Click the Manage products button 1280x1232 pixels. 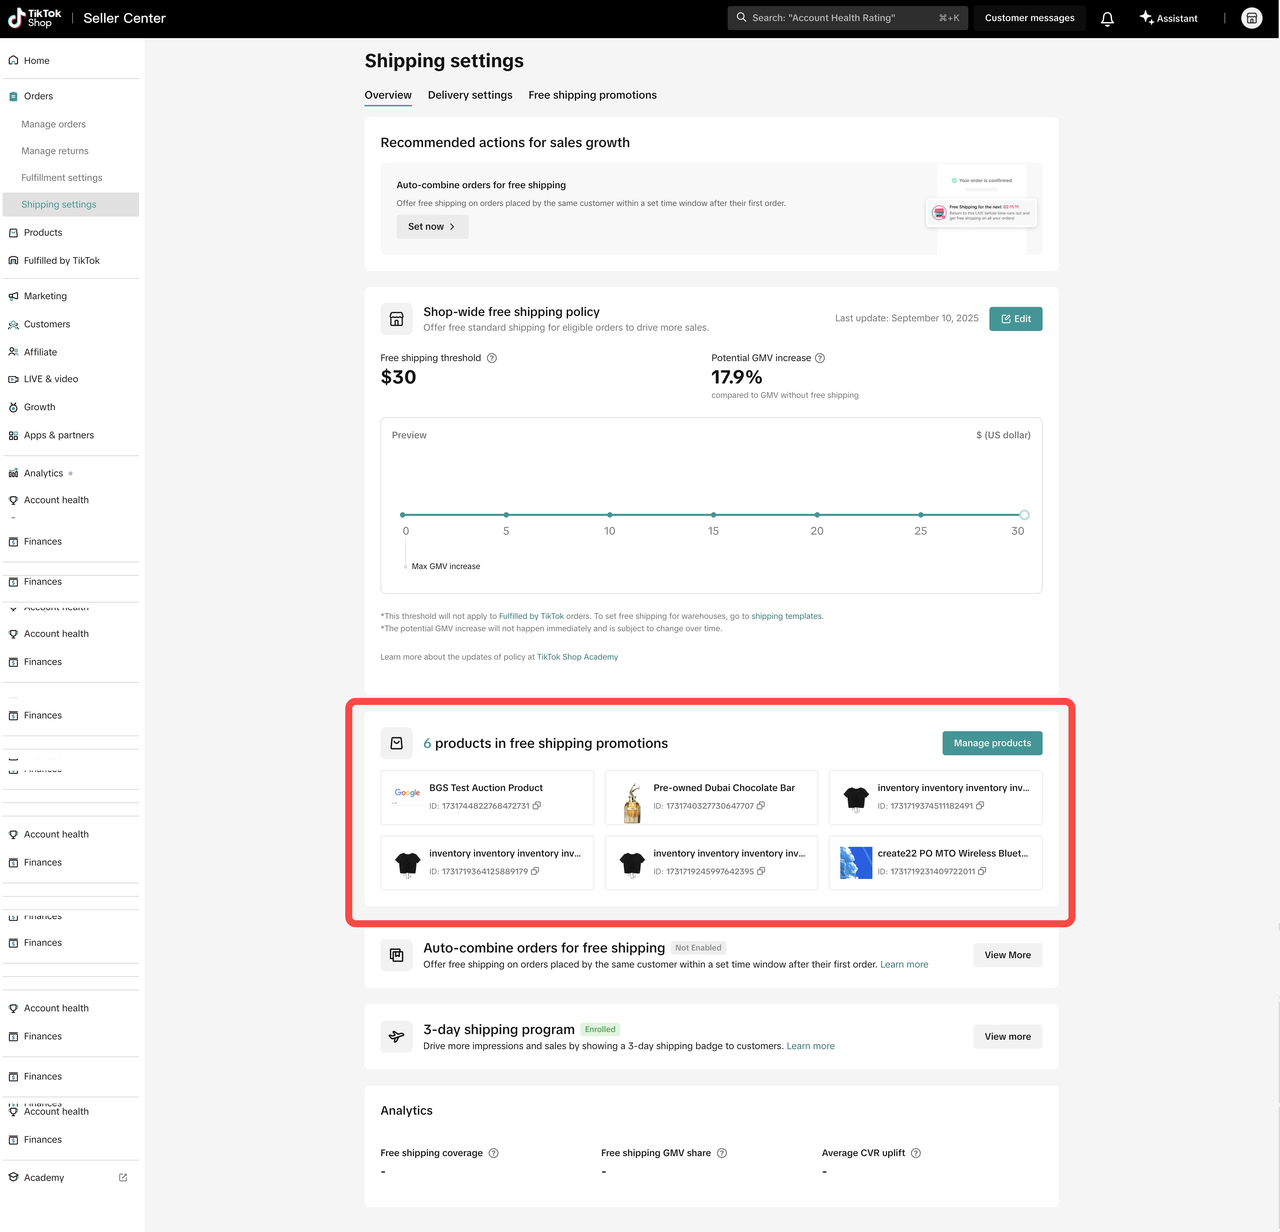click(992, 743)
